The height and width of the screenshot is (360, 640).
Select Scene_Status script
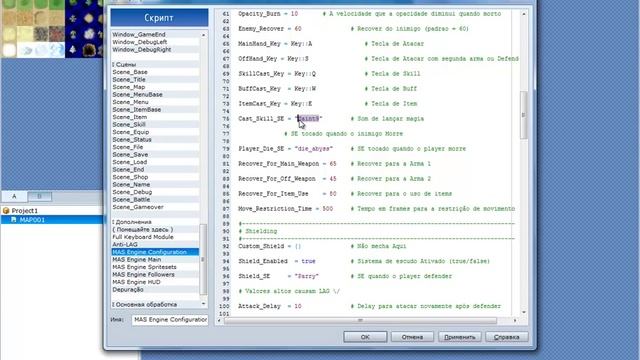tap(156, 140)
